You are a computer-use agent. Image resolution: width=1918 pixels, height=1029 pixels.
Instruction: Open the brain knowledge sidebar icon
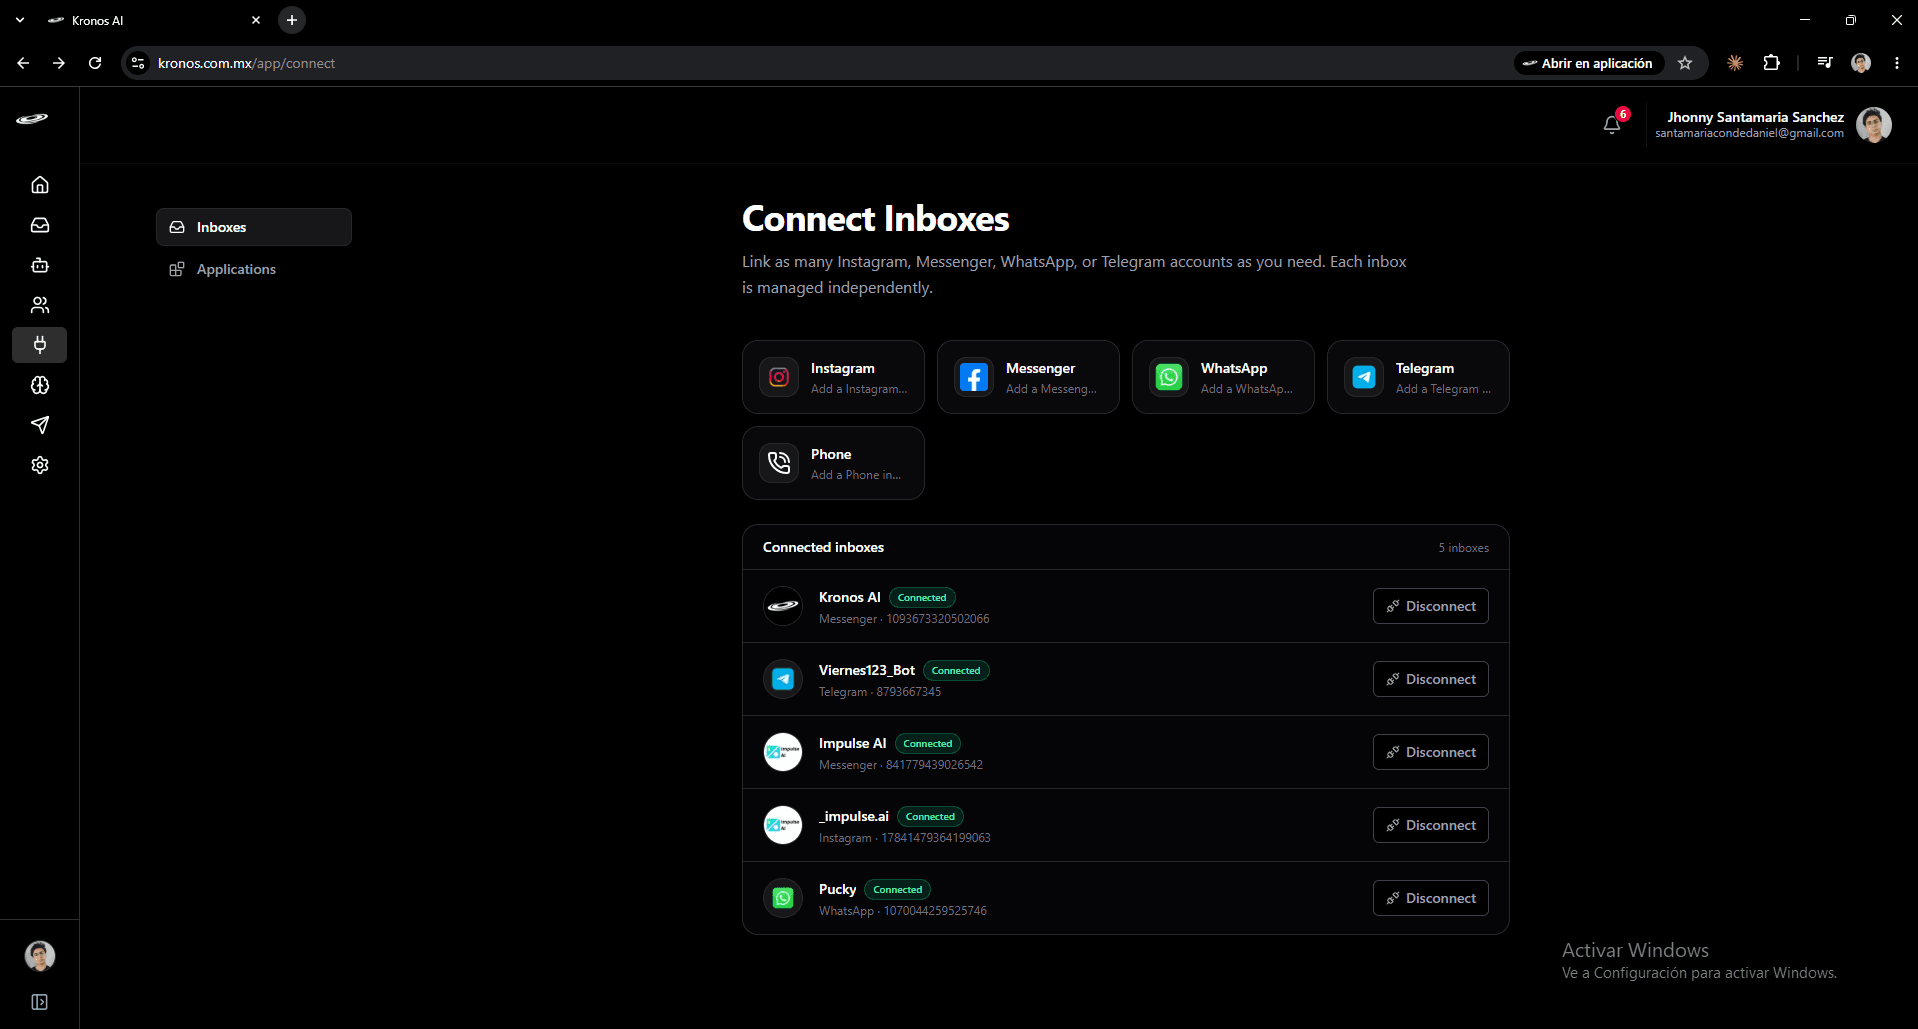(40, 385)
